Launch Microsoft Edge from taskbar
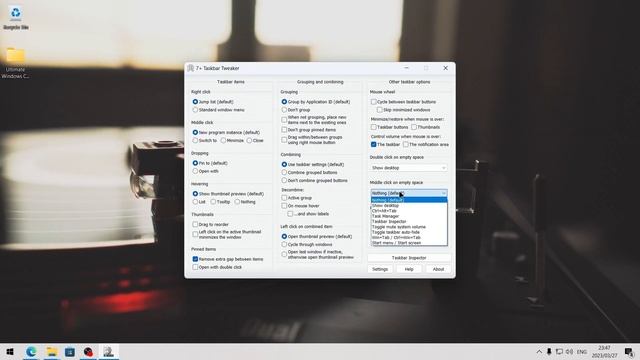This screenshot has width=640, height=360. 31,351
